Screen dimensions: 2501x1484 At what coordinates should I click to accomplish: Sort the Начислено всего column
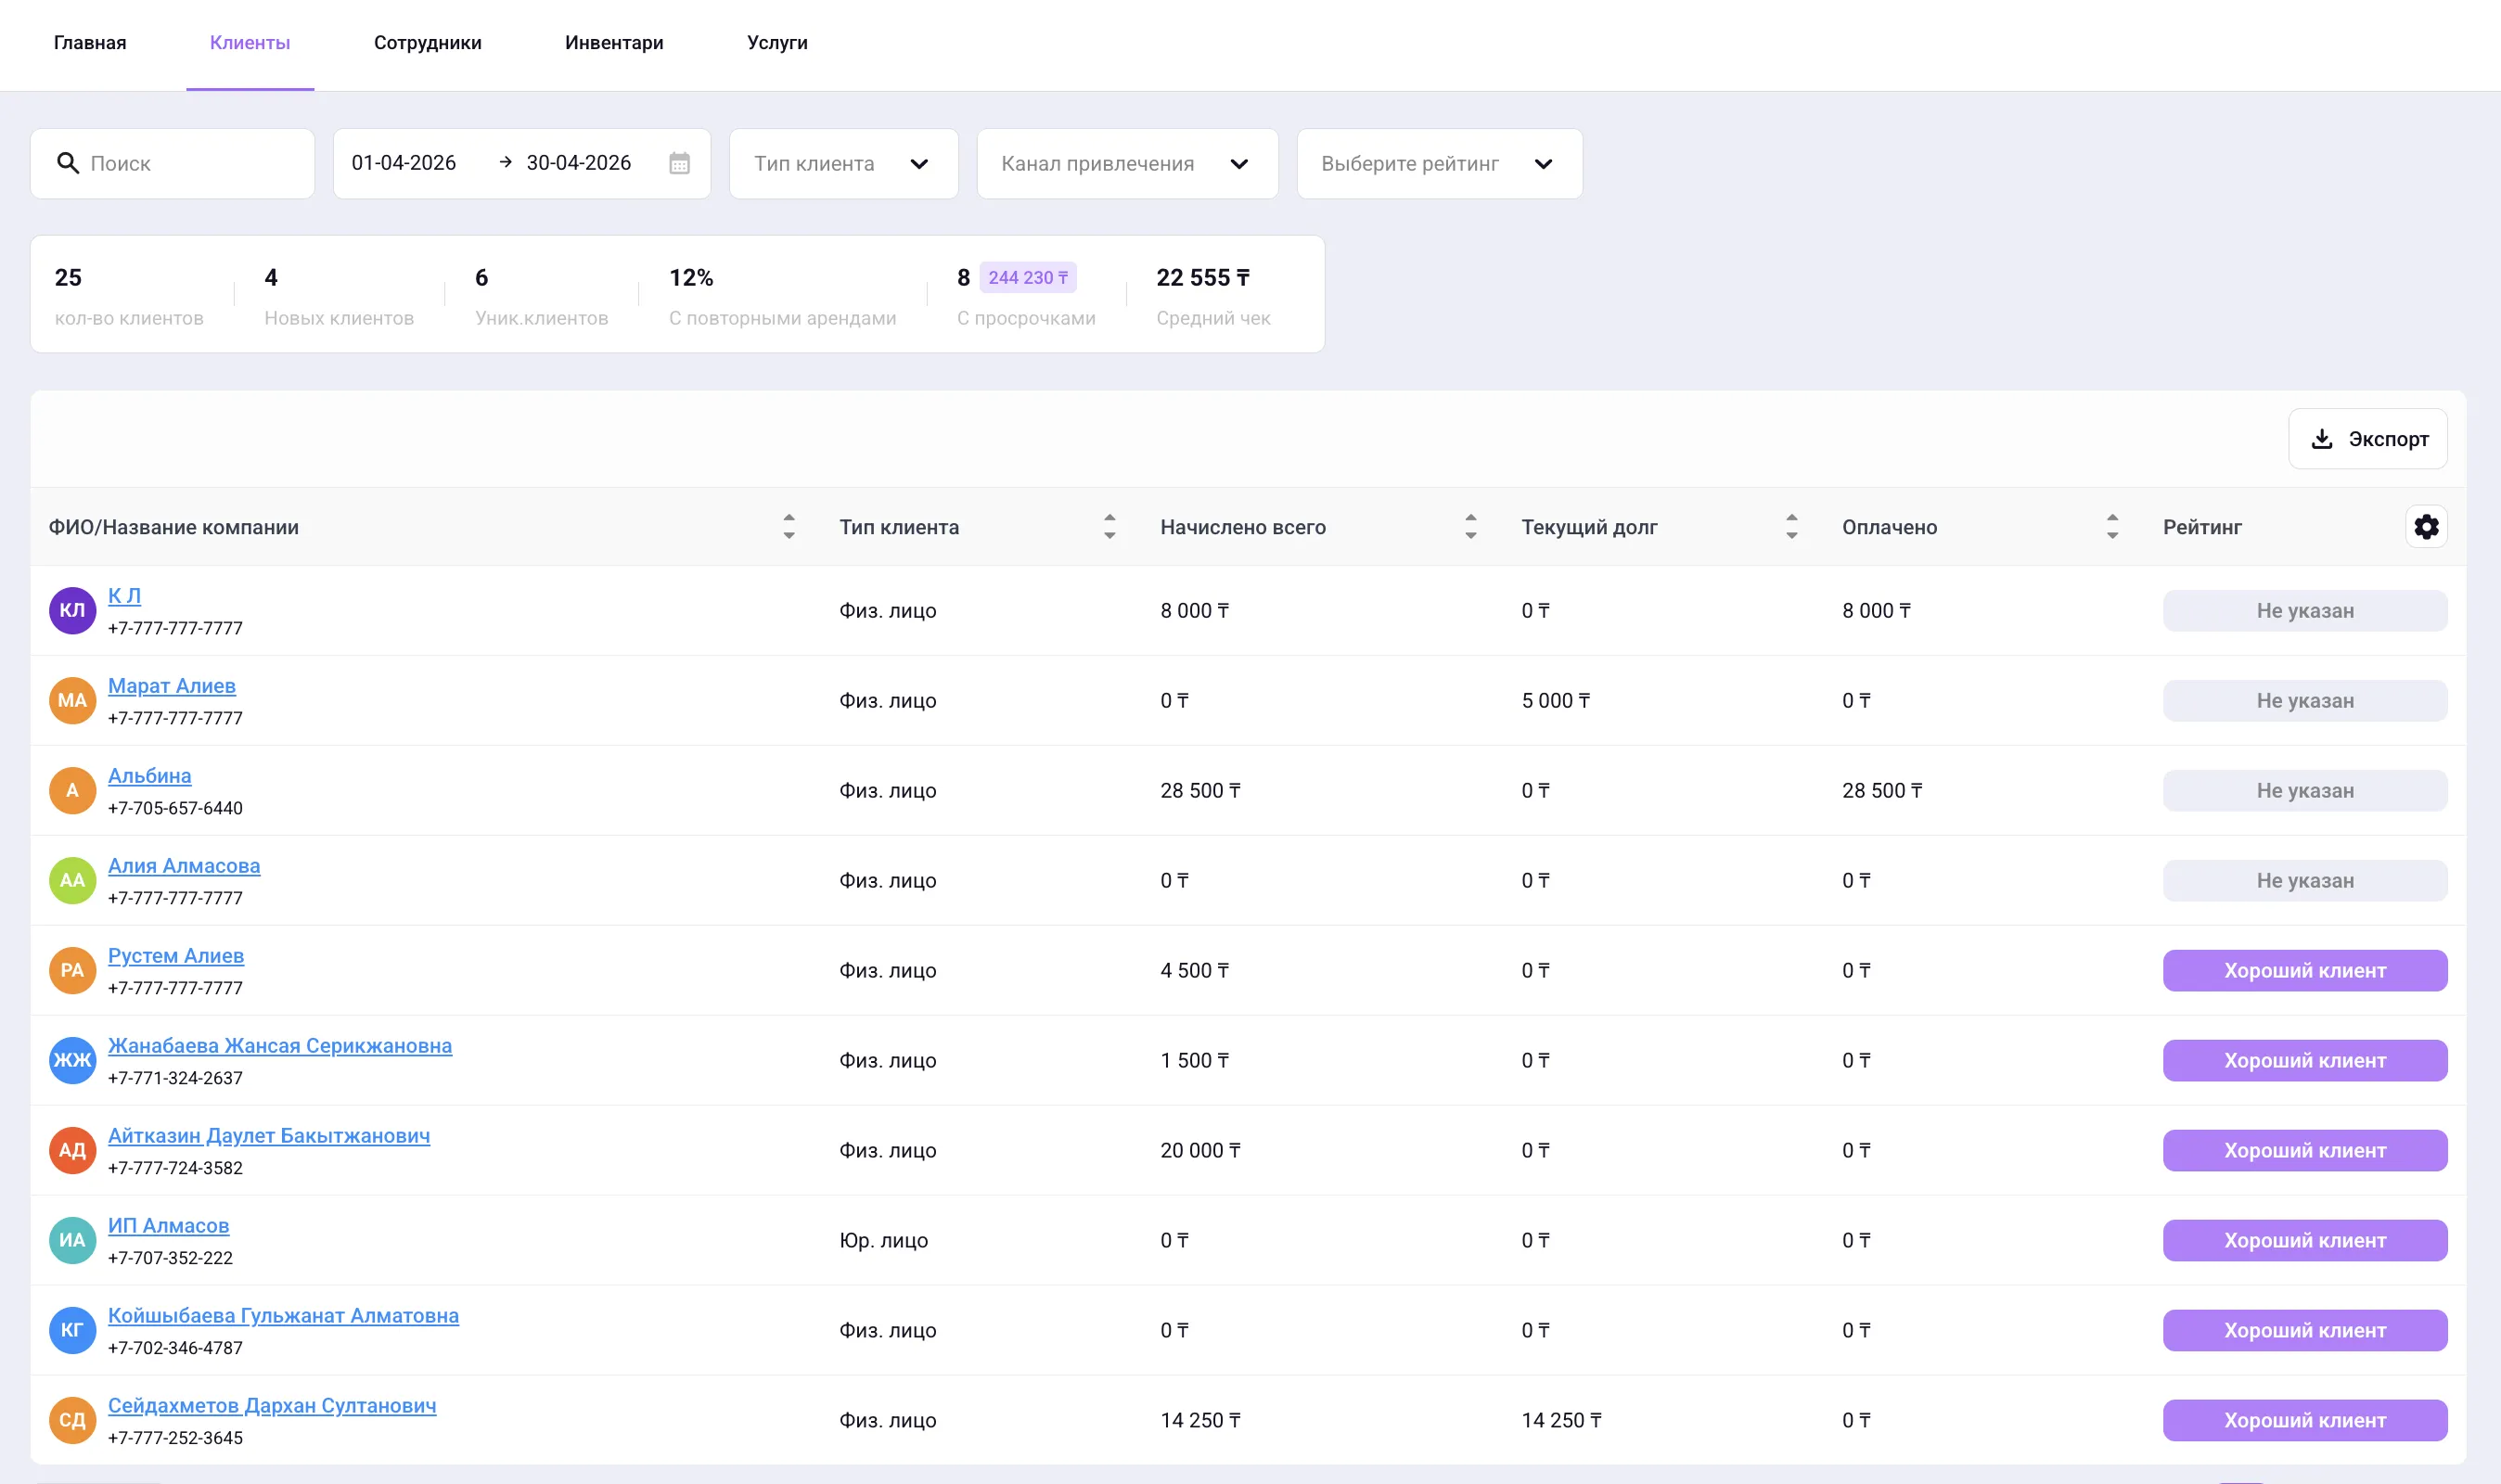point(1470,527)
